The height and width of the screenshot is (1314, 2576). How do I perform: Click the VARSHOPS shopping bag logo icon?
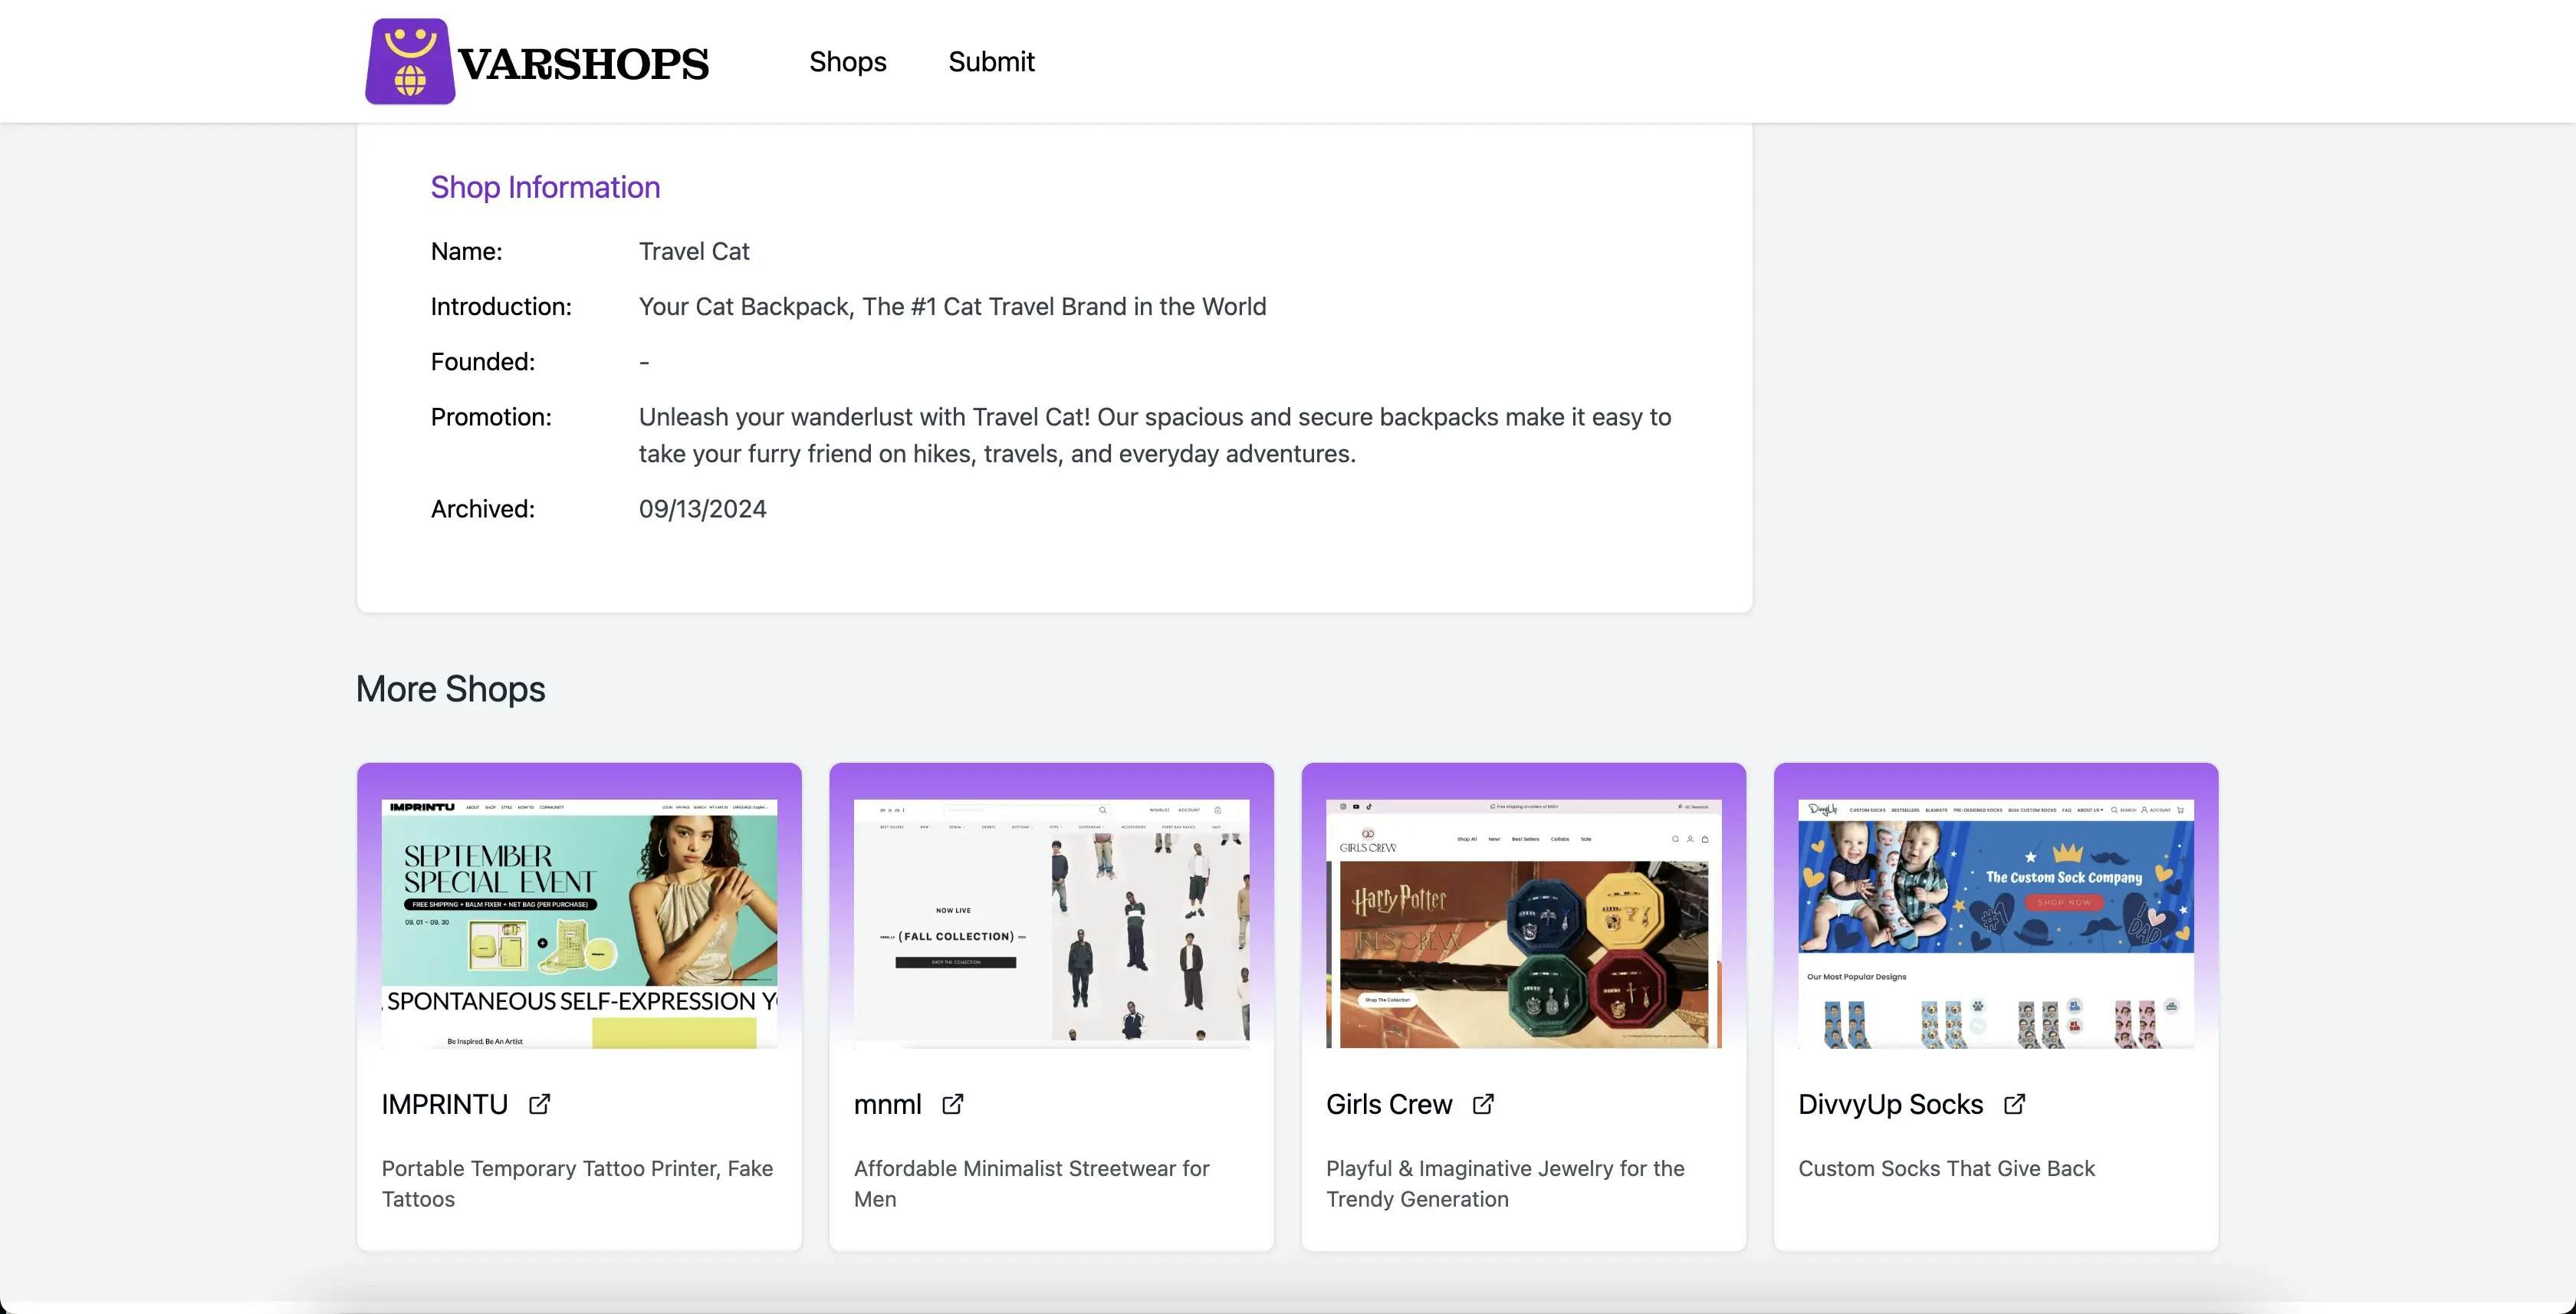point(410,61)
